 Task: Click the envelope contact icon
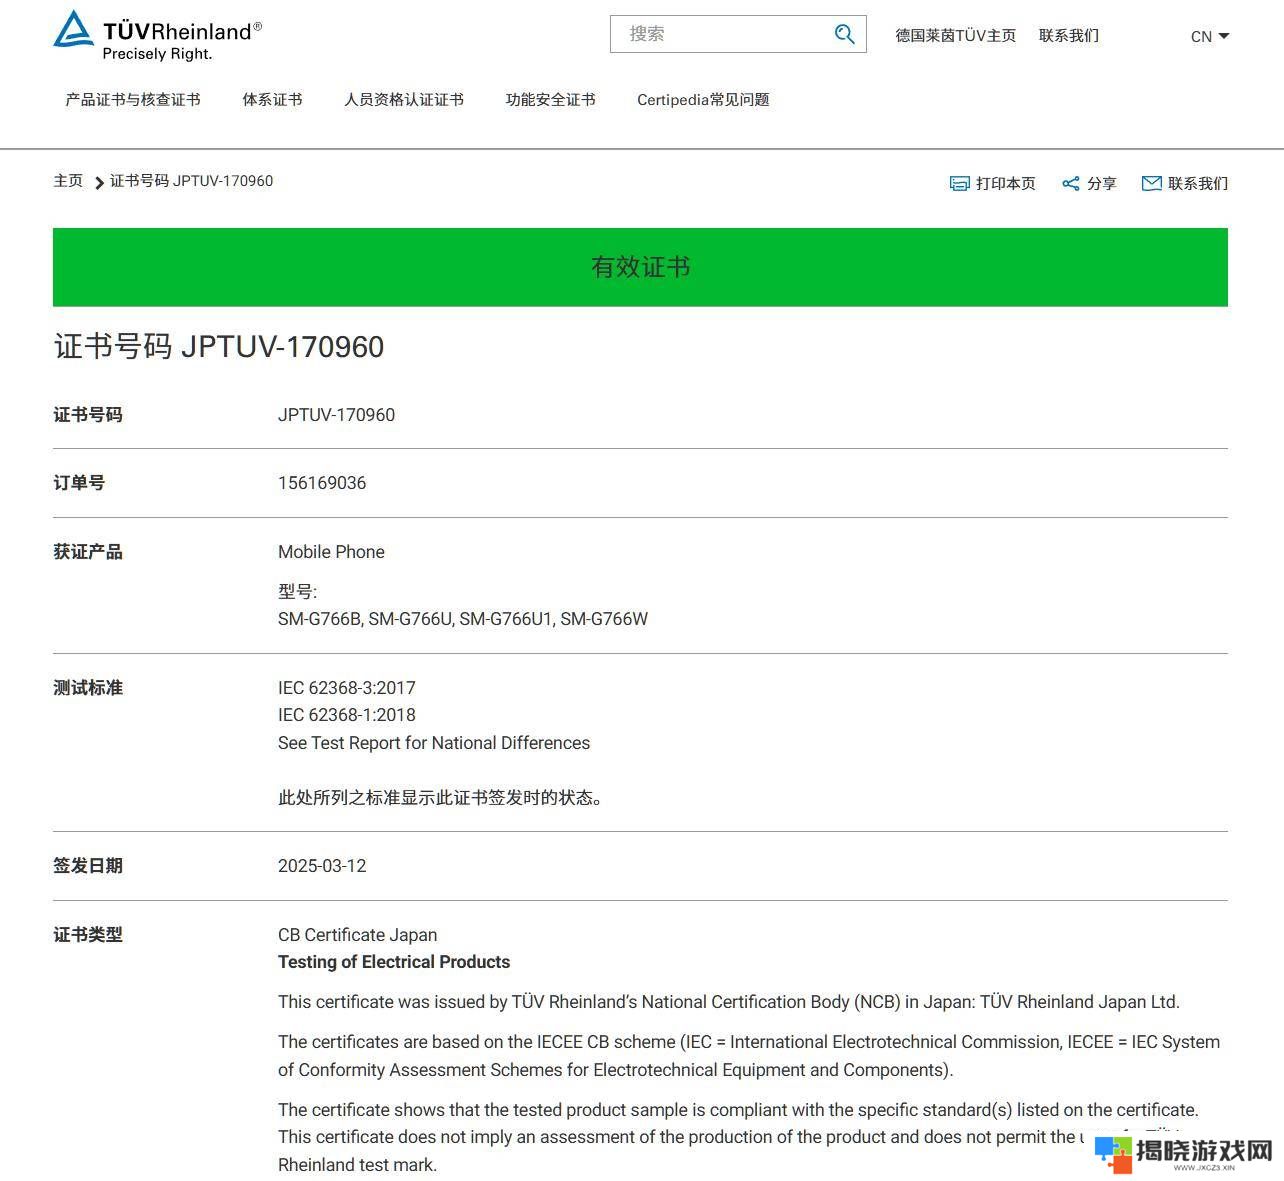(x=1152, y=183)
